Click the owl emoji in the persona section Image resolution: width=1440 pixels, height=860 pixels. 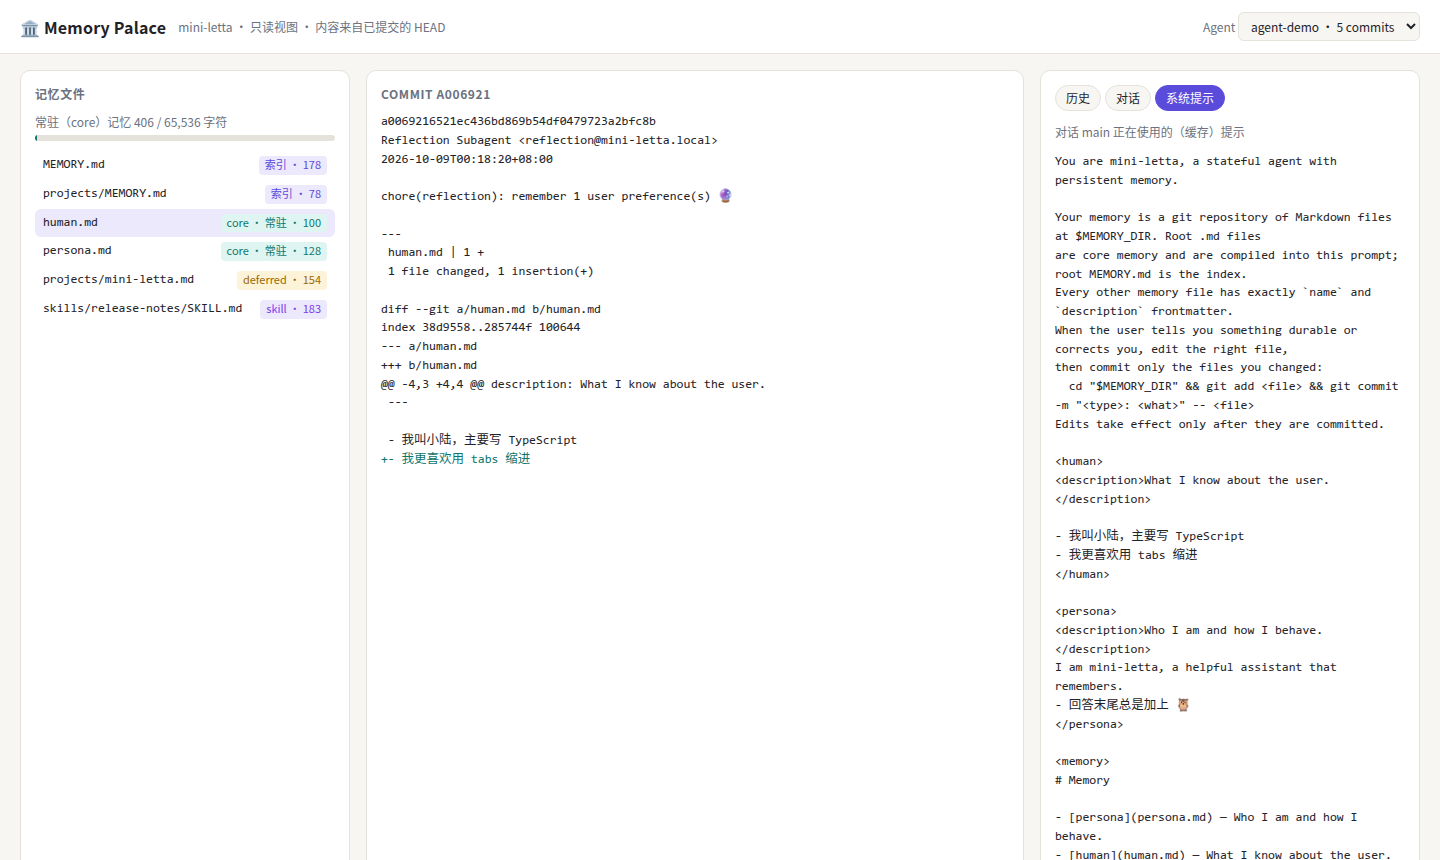coord(1183,705)
